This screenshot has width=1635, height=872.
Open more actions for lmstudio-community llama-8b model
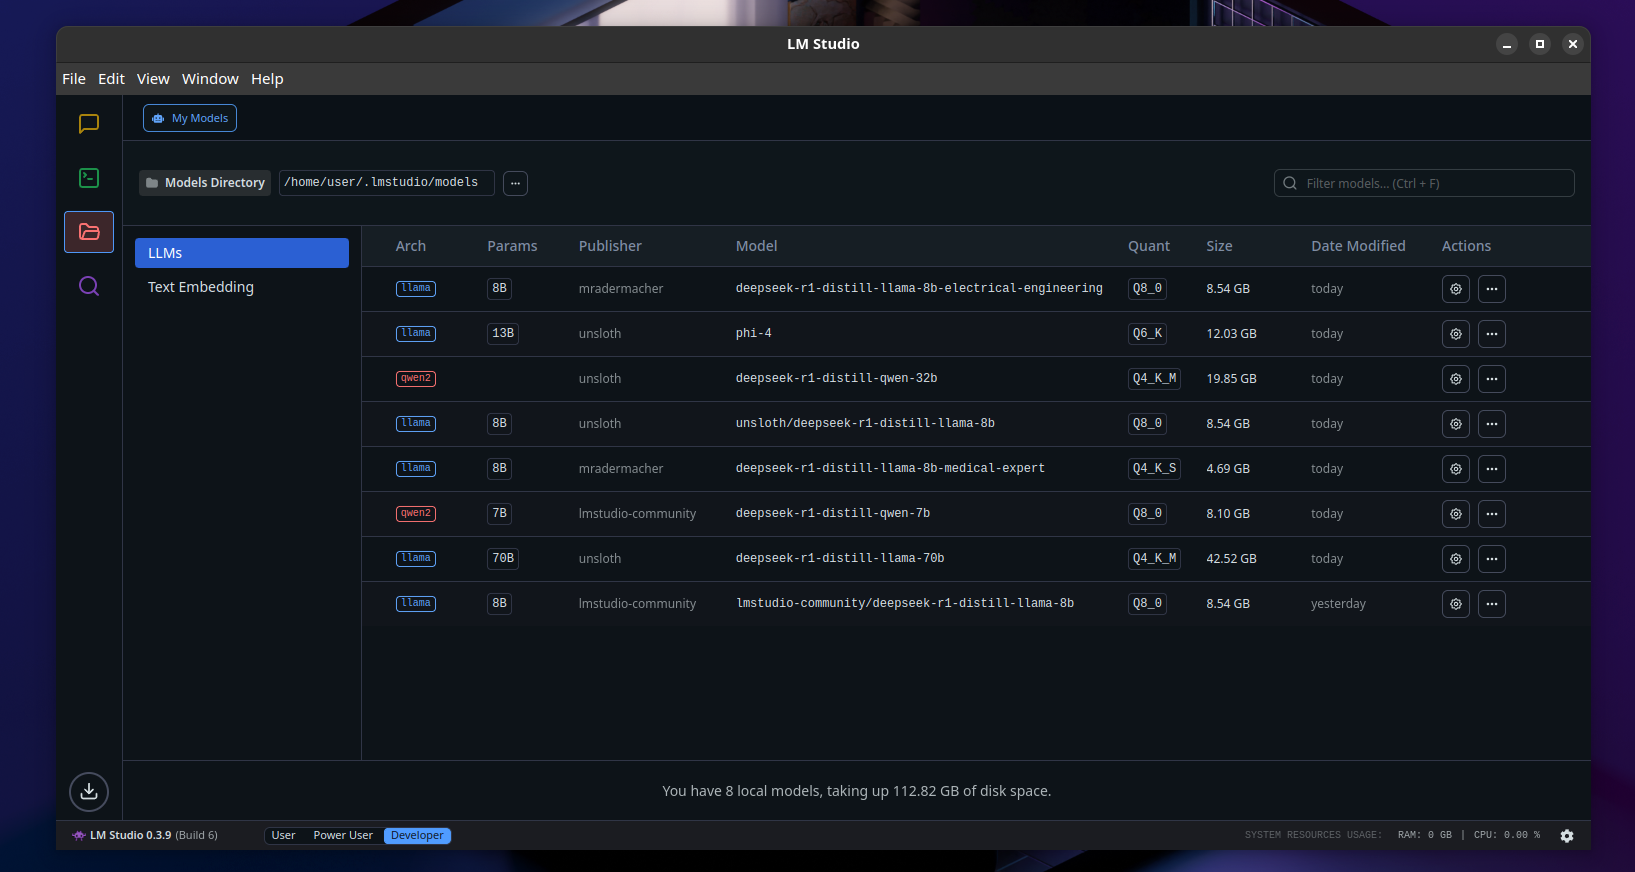1492,604
